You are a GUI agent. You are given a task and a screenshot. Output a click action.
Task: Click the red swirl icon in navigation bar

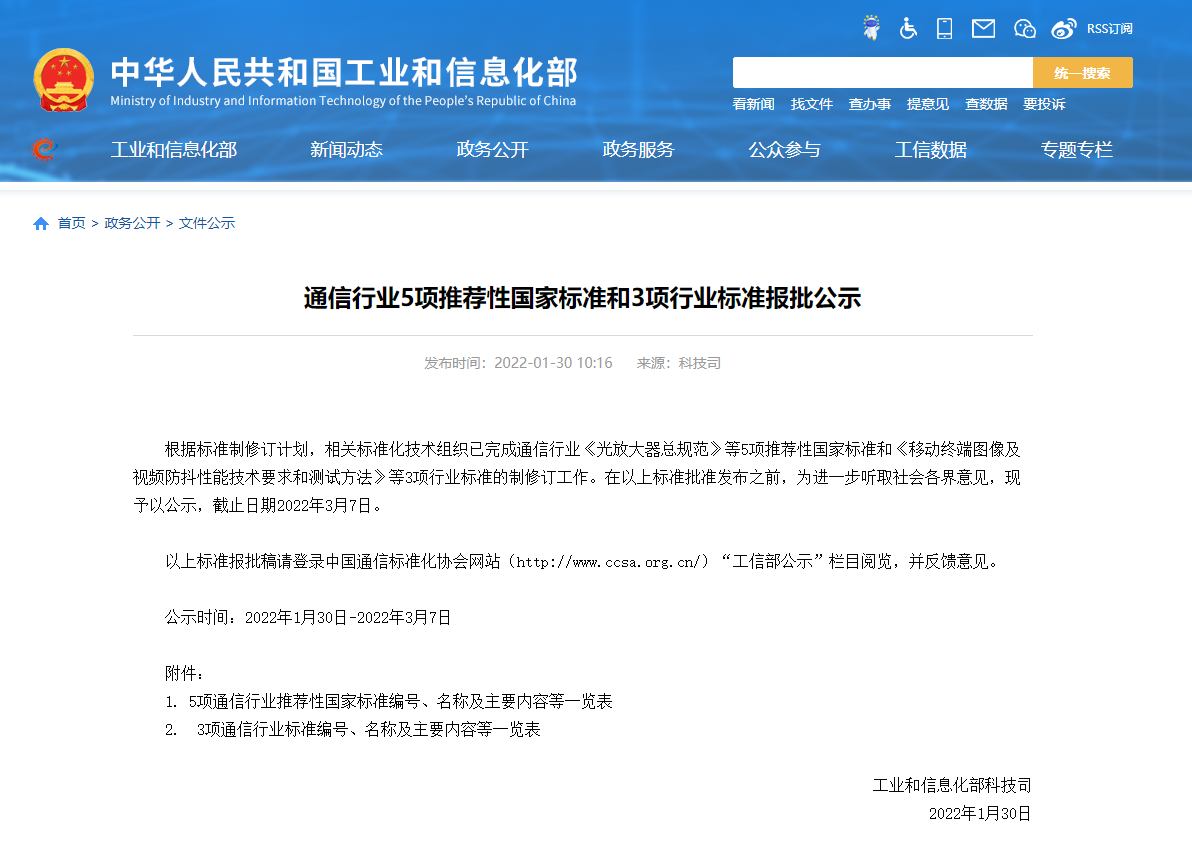[43, 150]
